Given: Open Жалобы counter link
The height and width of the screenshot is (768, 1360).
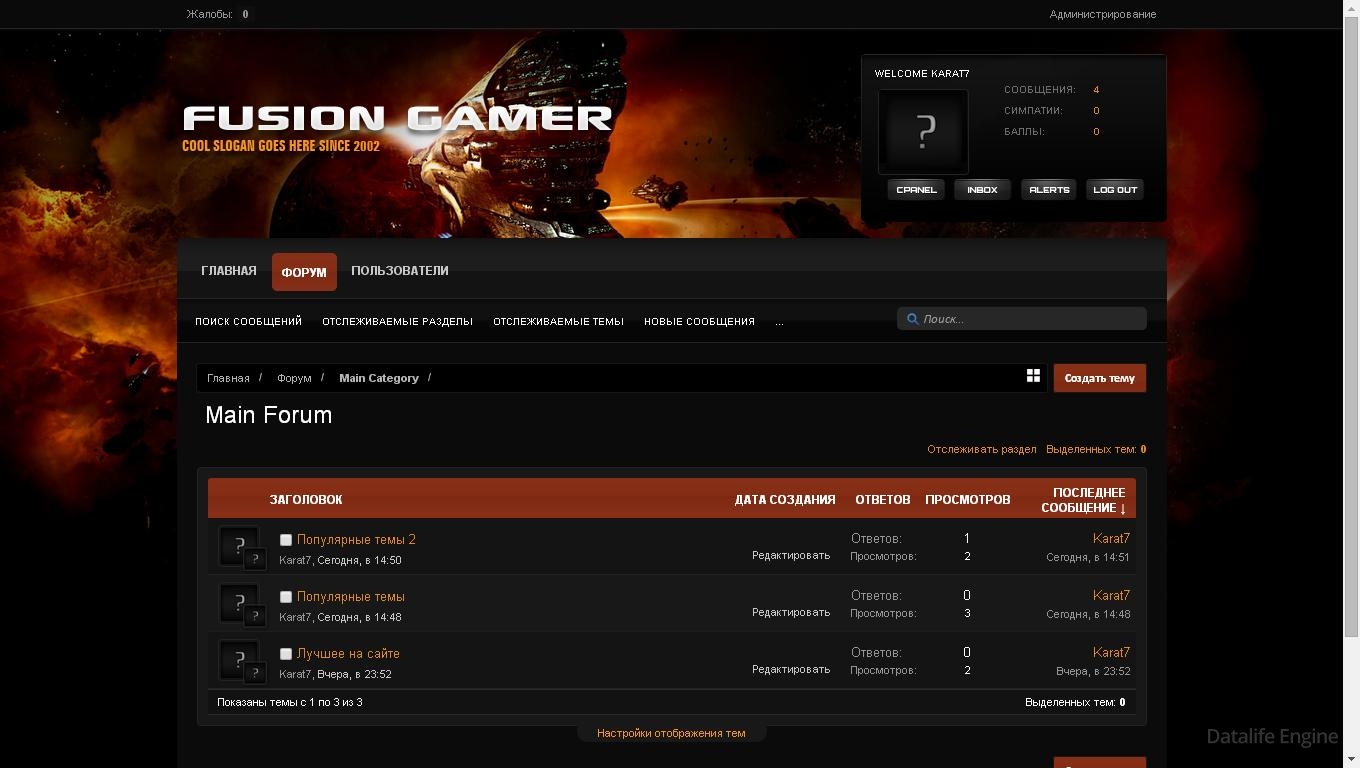Looking at the screenshot, I should point(218,14).
